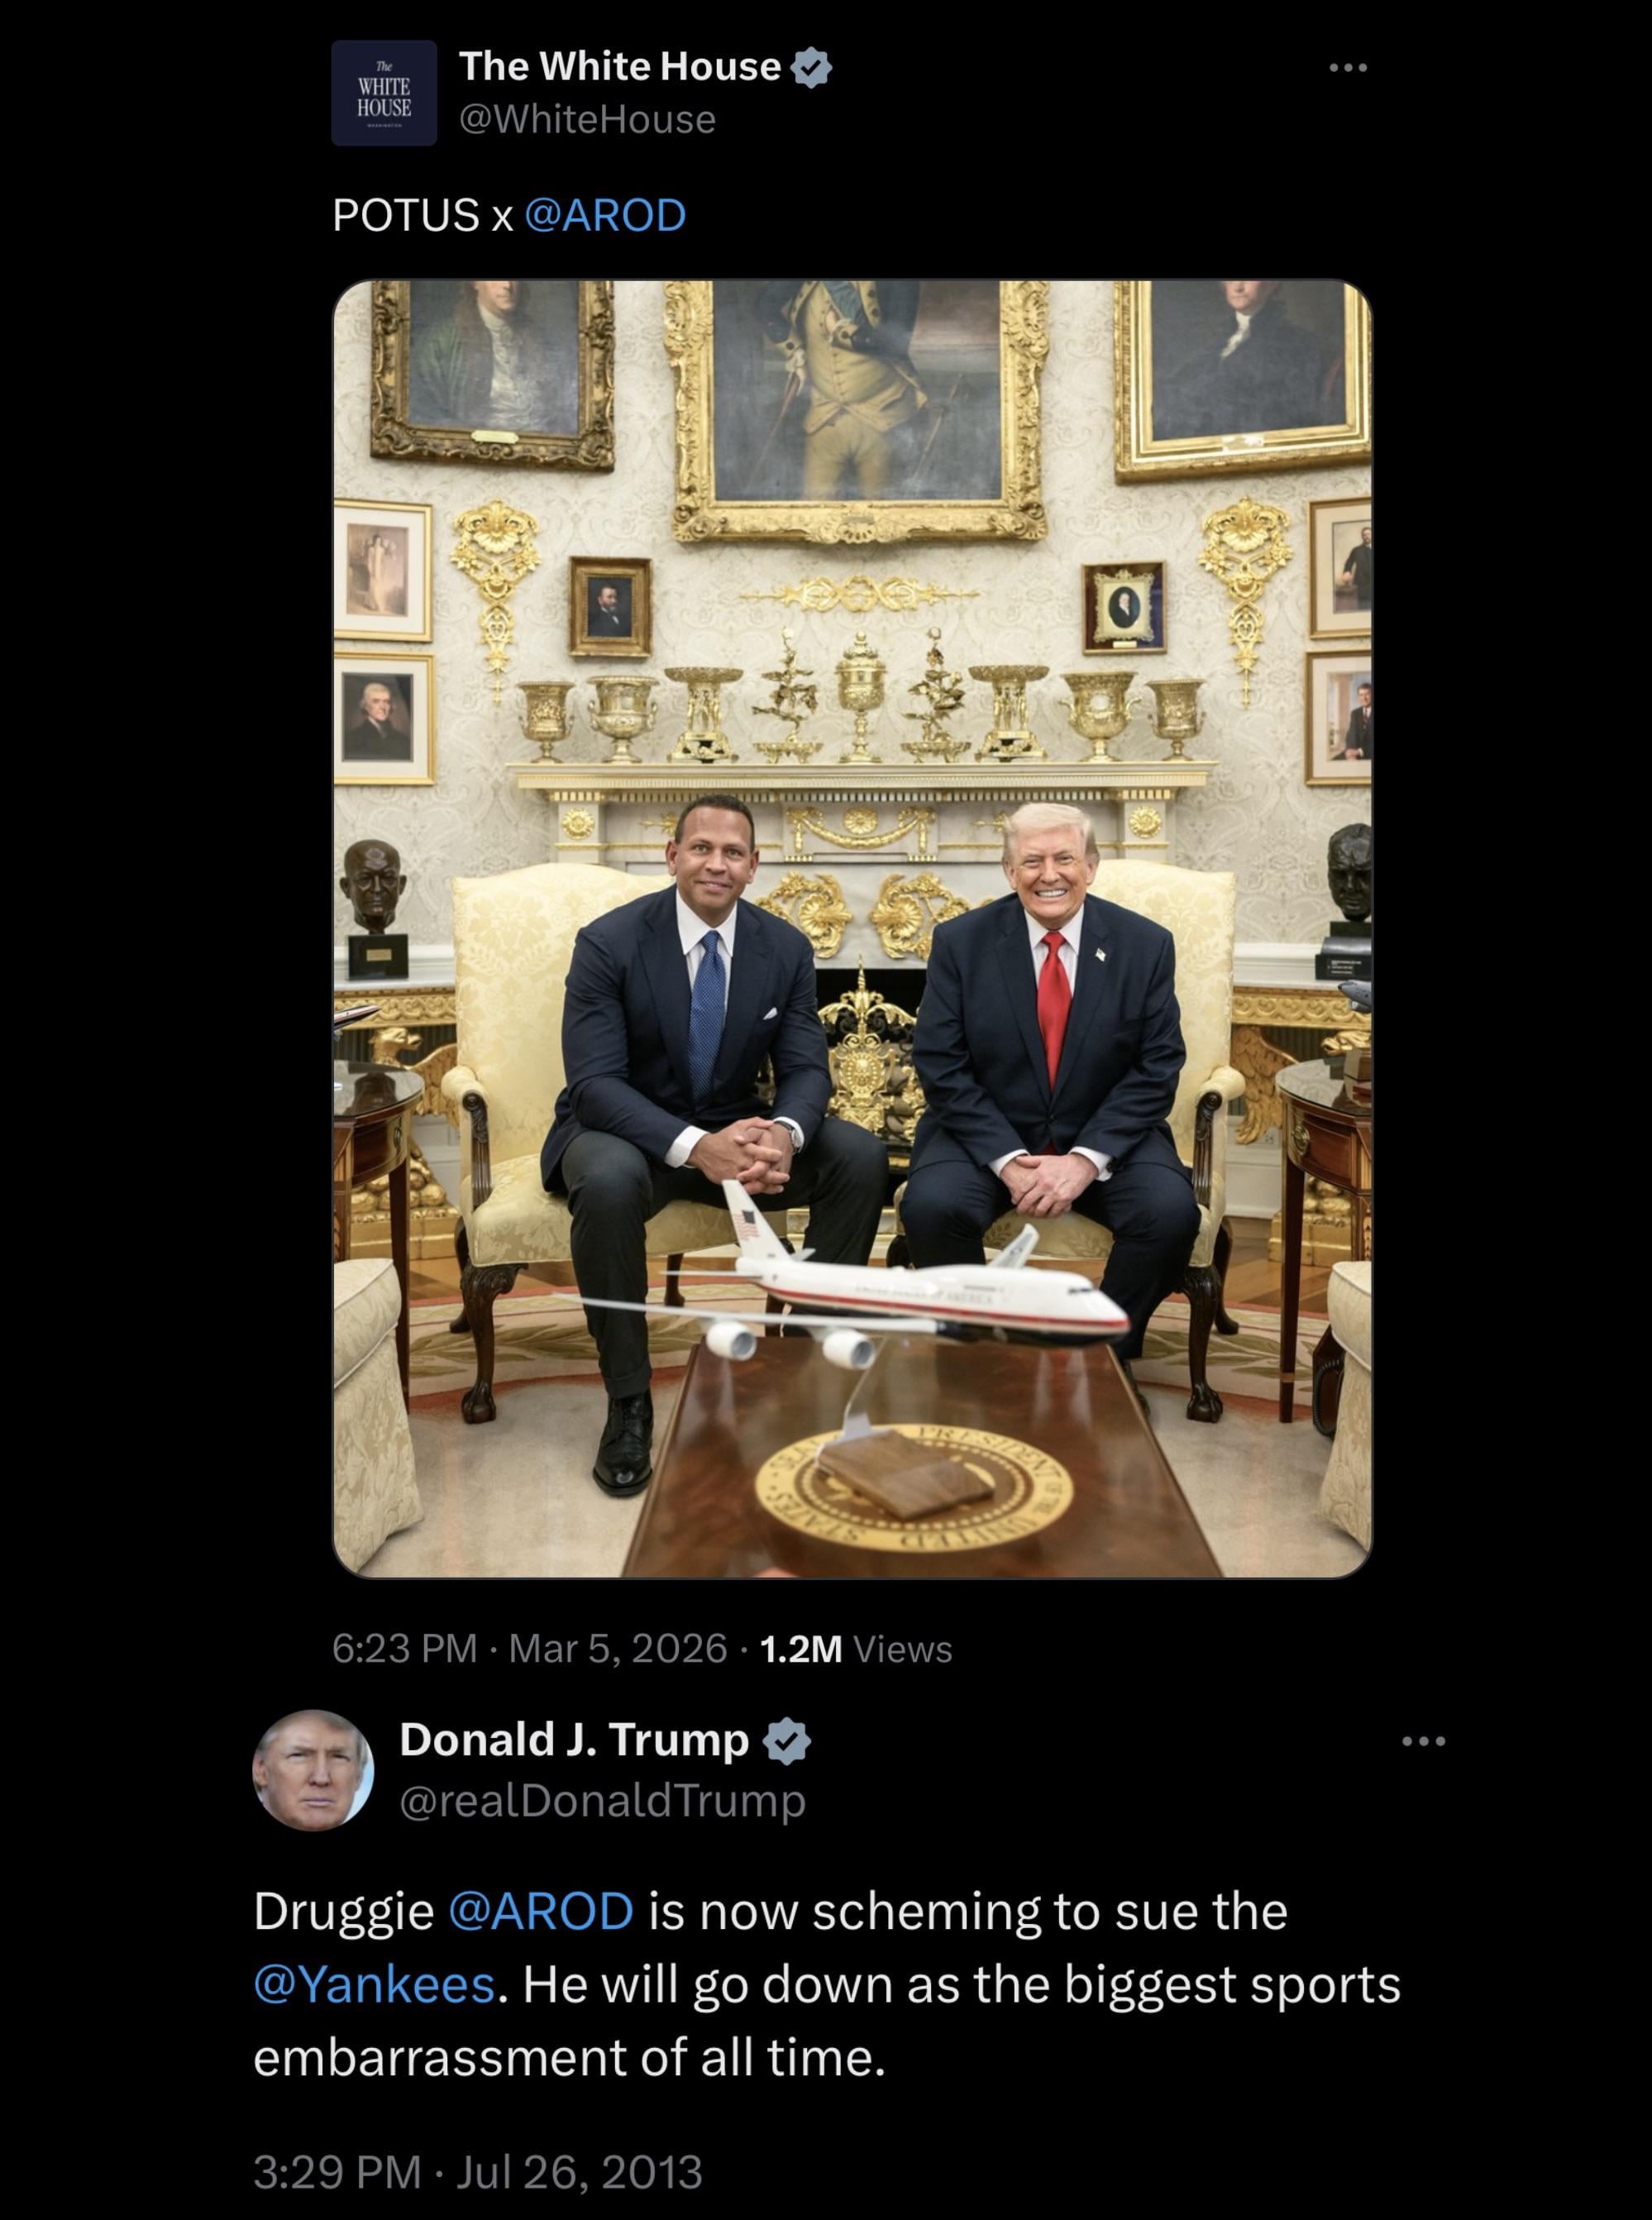Open more options on White House tweet
This screenshot has height=2220, width=1652.
tap(1347, 68)
